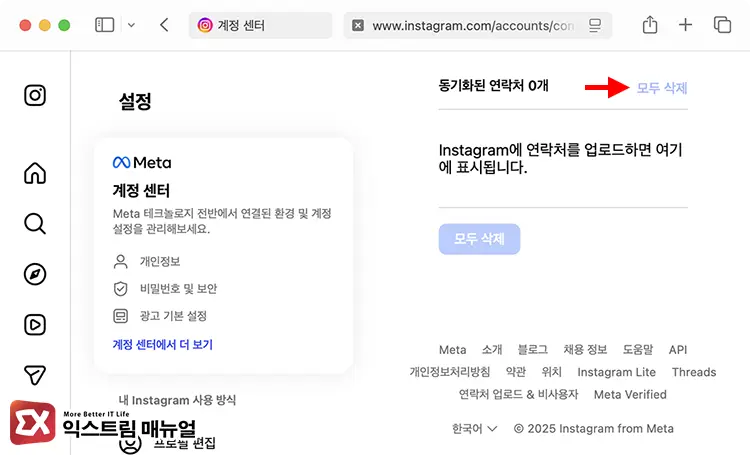
Task: Open 개인정보처리방침 footer link
Action: tap(450, 372)
